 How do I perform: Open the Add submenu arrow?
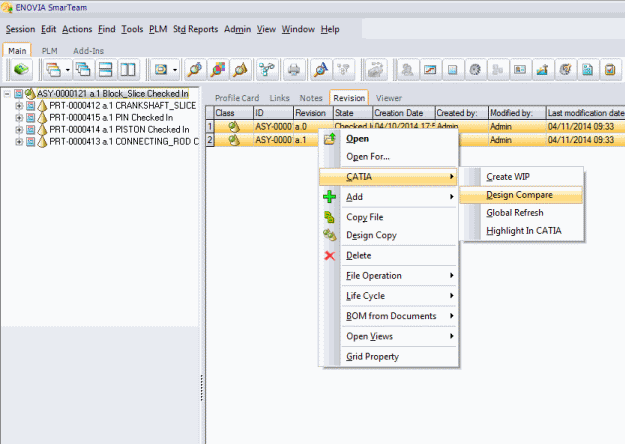pyautogui.click(x=452, y=196)
